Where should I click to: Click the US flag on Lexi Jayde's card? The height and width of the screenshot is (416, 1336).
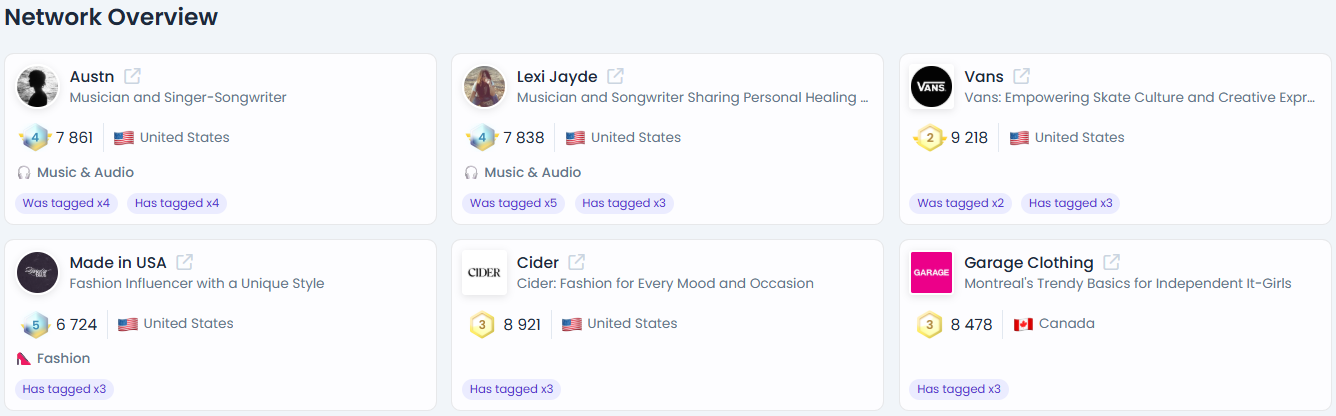575,138
